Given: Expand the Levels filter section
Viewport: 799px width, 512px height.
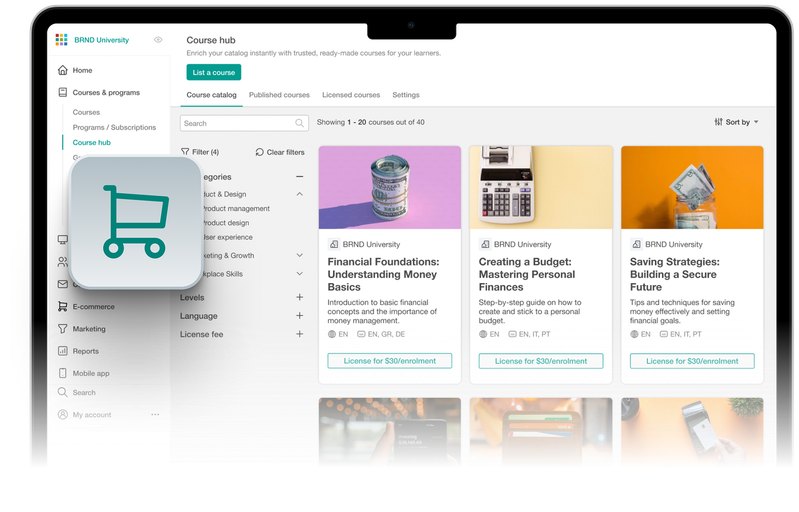Looking at the screenshot, I should point(300,298).
